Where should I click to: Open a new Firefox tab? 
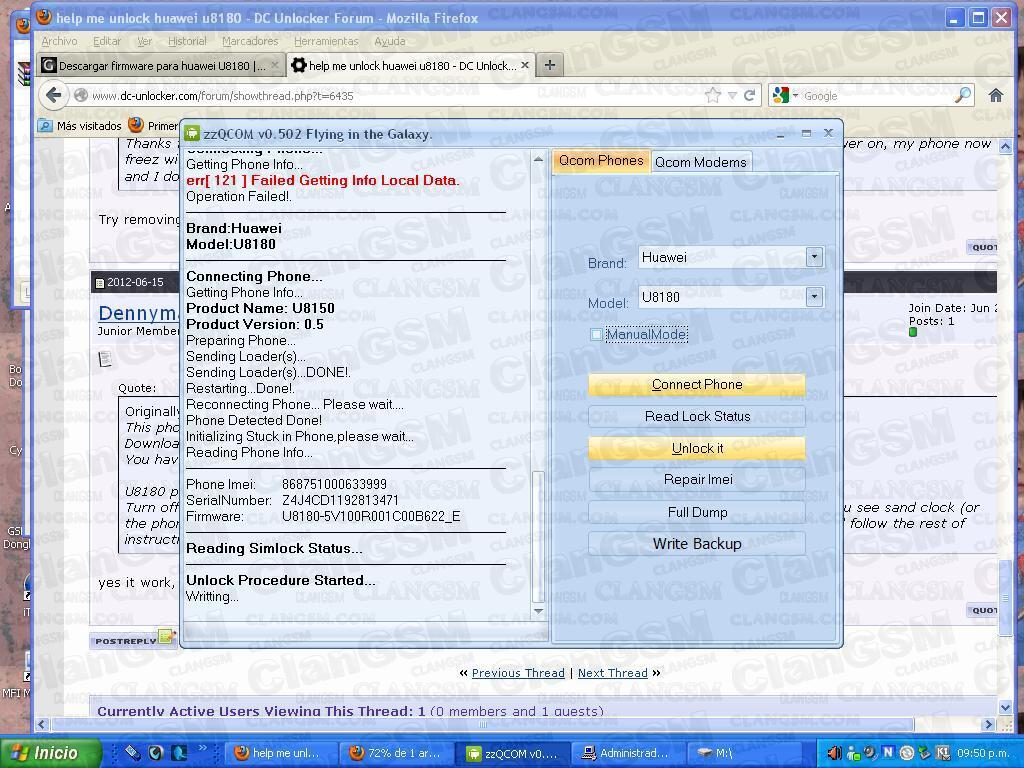pyautogui.click(x=550, y=65)
